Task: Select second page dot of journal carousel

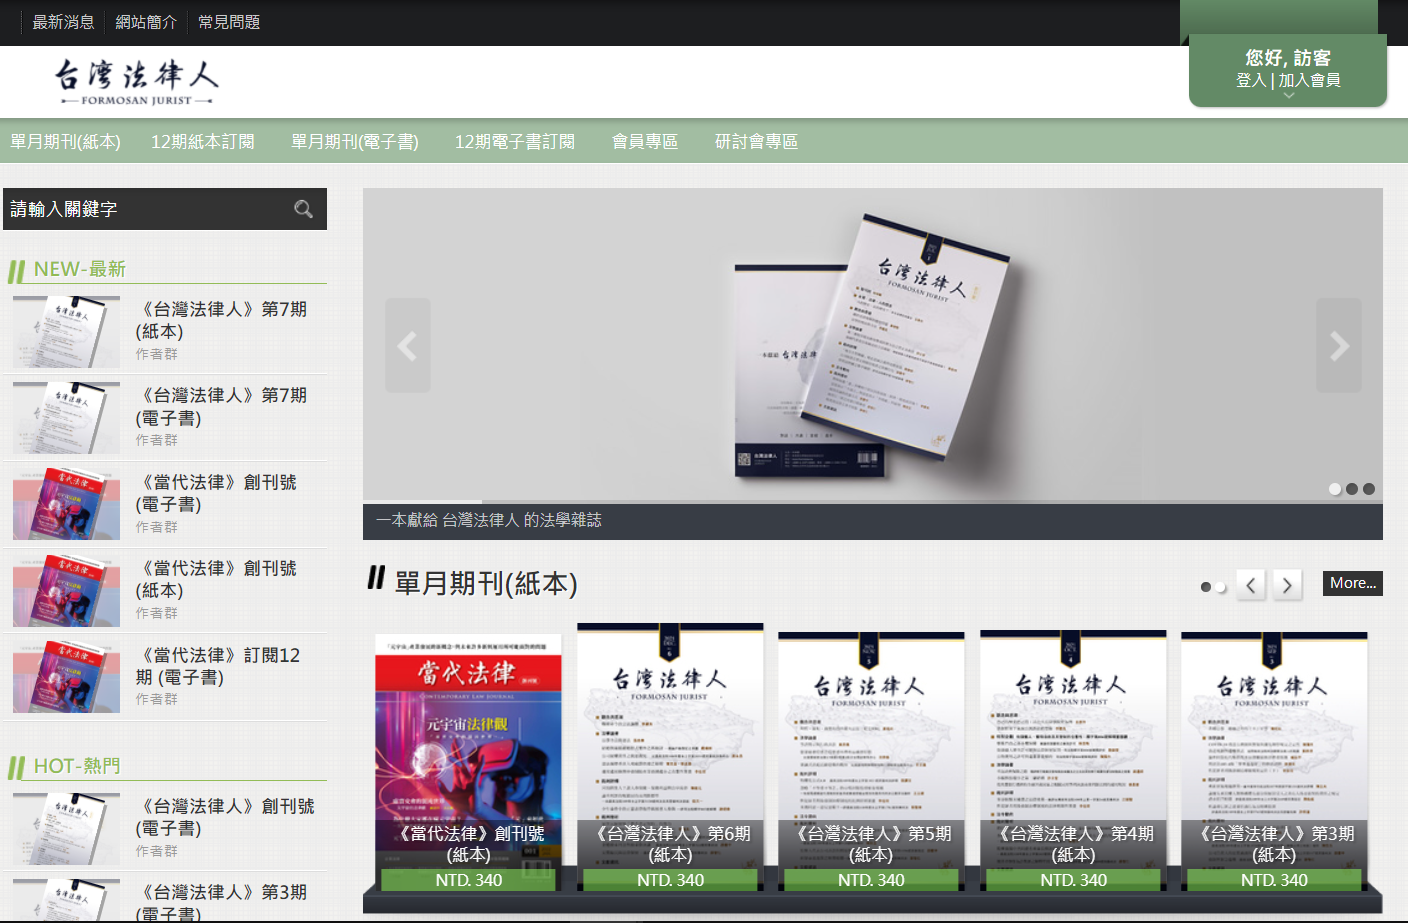Action: pyautogui.click(x=1221, y=587)
